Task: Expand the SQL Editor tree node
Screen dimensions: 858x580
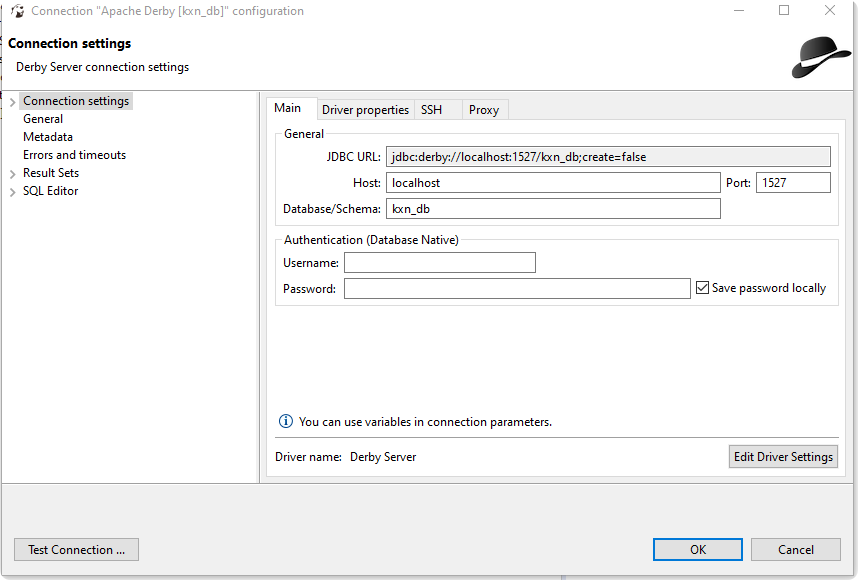Action: [13, 192]
